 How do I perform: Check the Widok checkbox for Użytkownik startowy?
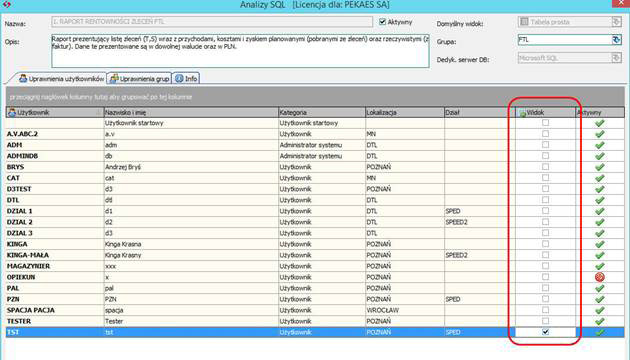[545, 123]
